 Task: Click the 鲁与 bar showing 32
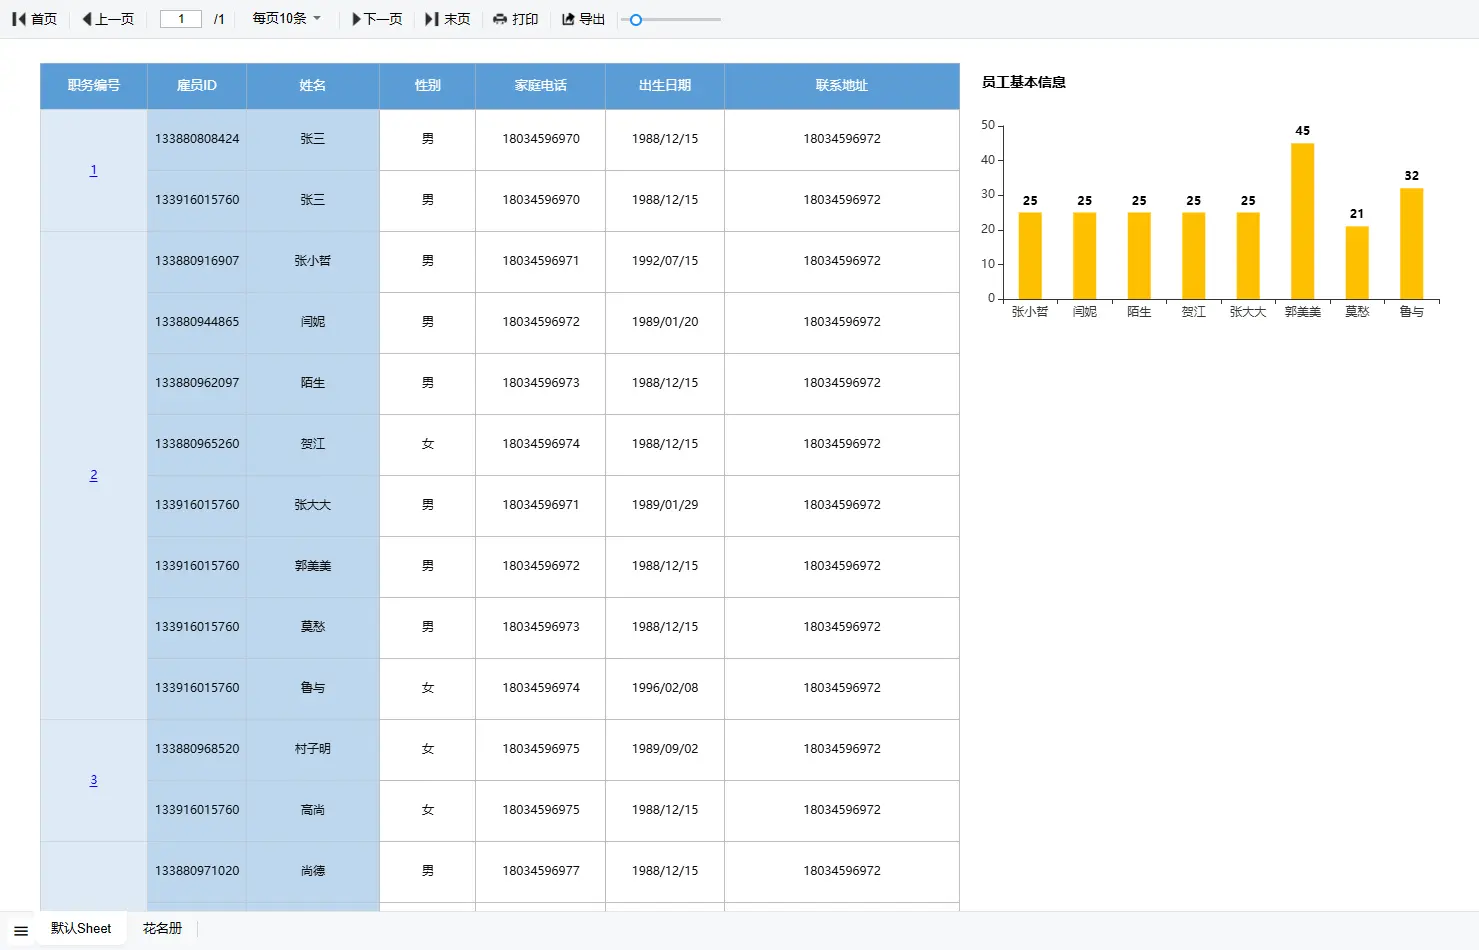click(1411, 244)
